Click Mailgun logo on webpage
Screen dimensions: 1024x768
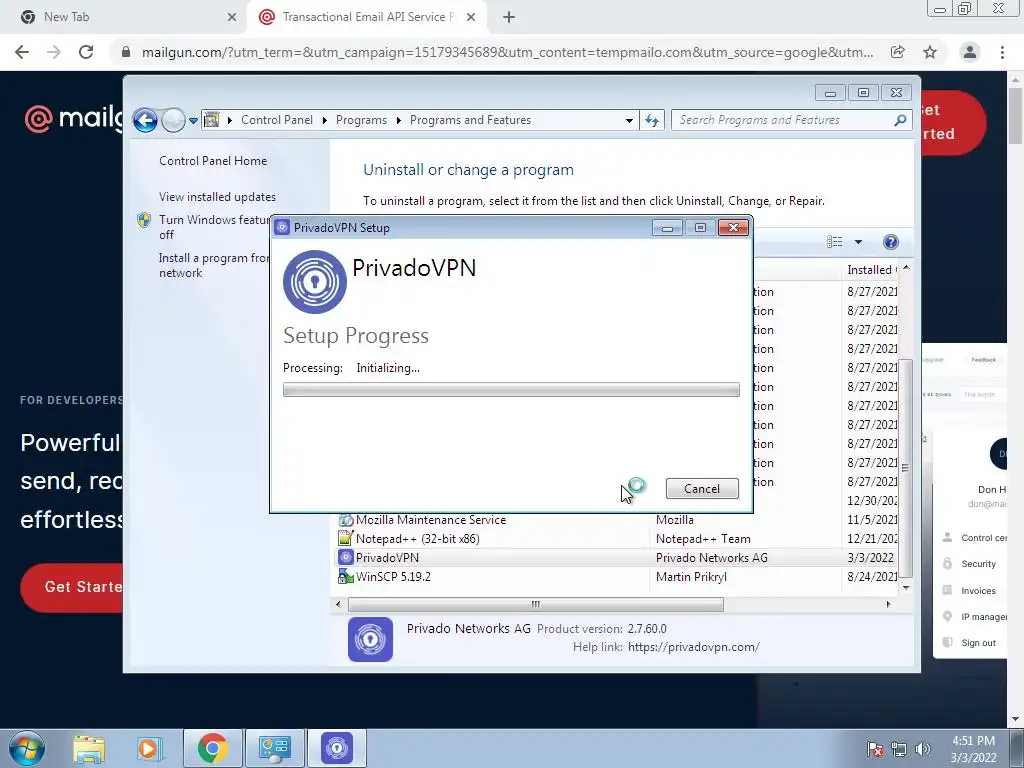[x=74, y=118]
